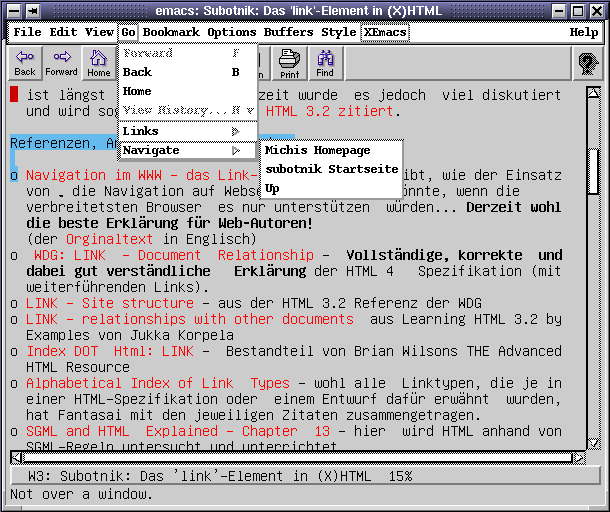Viewport: 610px width, 512px height.
Task: Open the Bookmark menu
Action: pyautogui.click(x=172, y=32)
